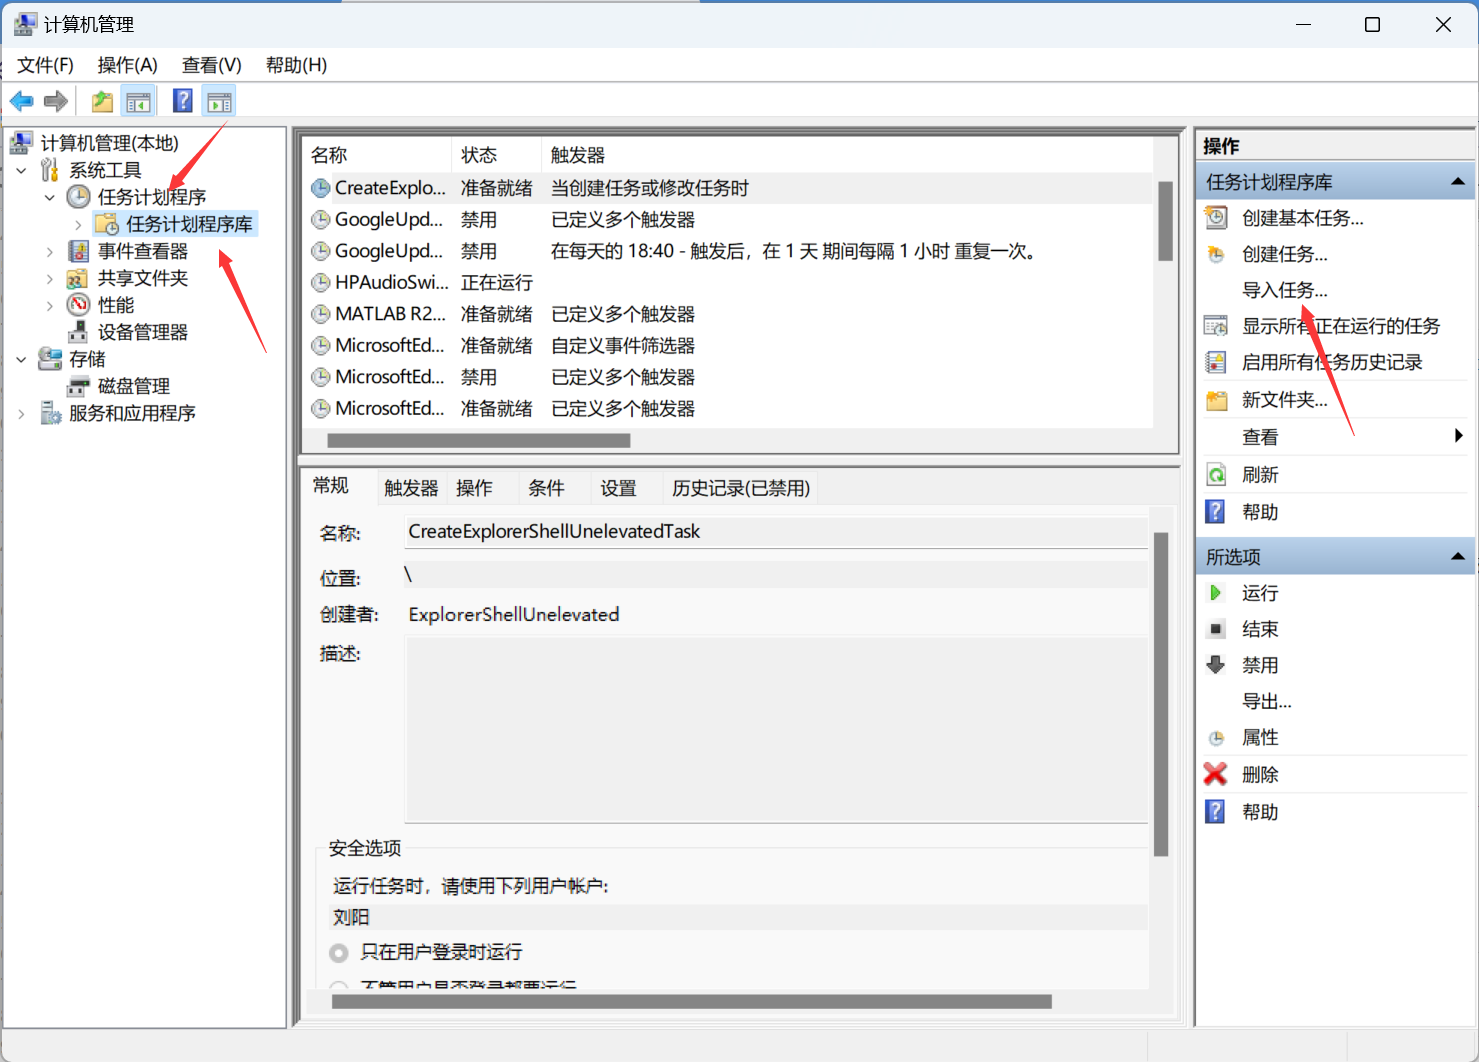Click the 属性 clock icon
Screen dimensions: 1479x1062
[x=1216, y=738]
